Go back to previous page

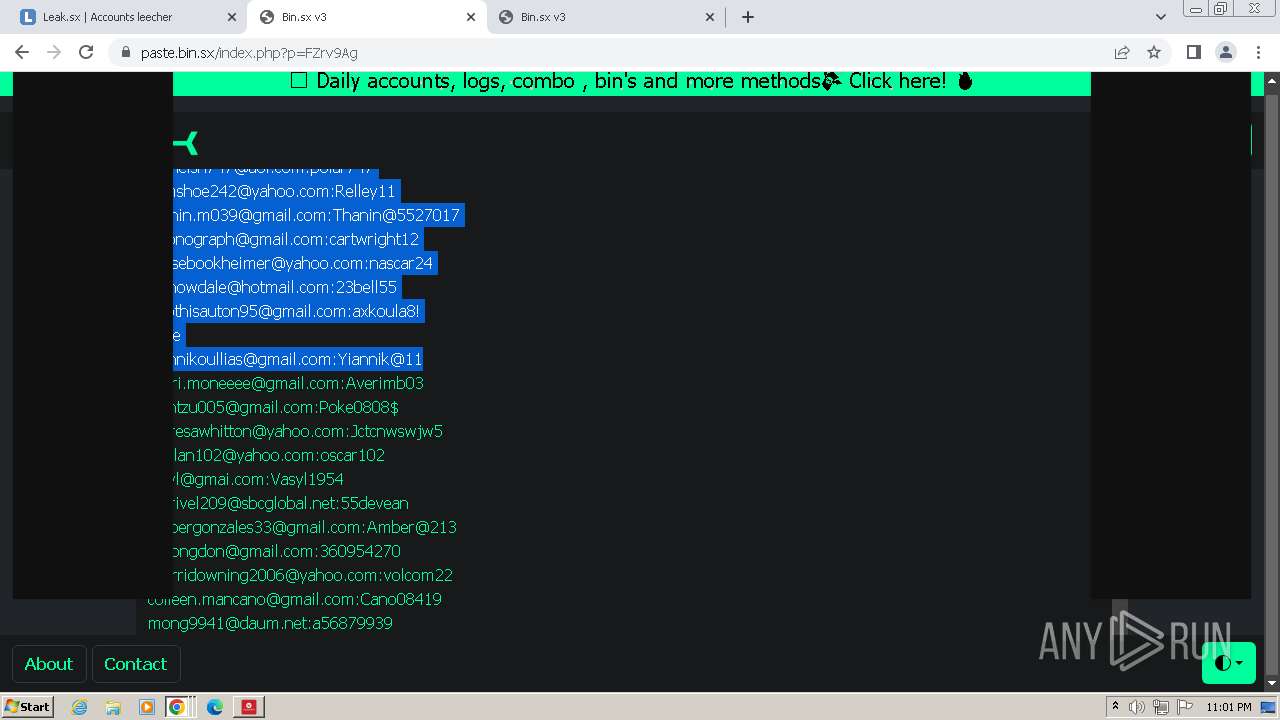click(22, 52)
